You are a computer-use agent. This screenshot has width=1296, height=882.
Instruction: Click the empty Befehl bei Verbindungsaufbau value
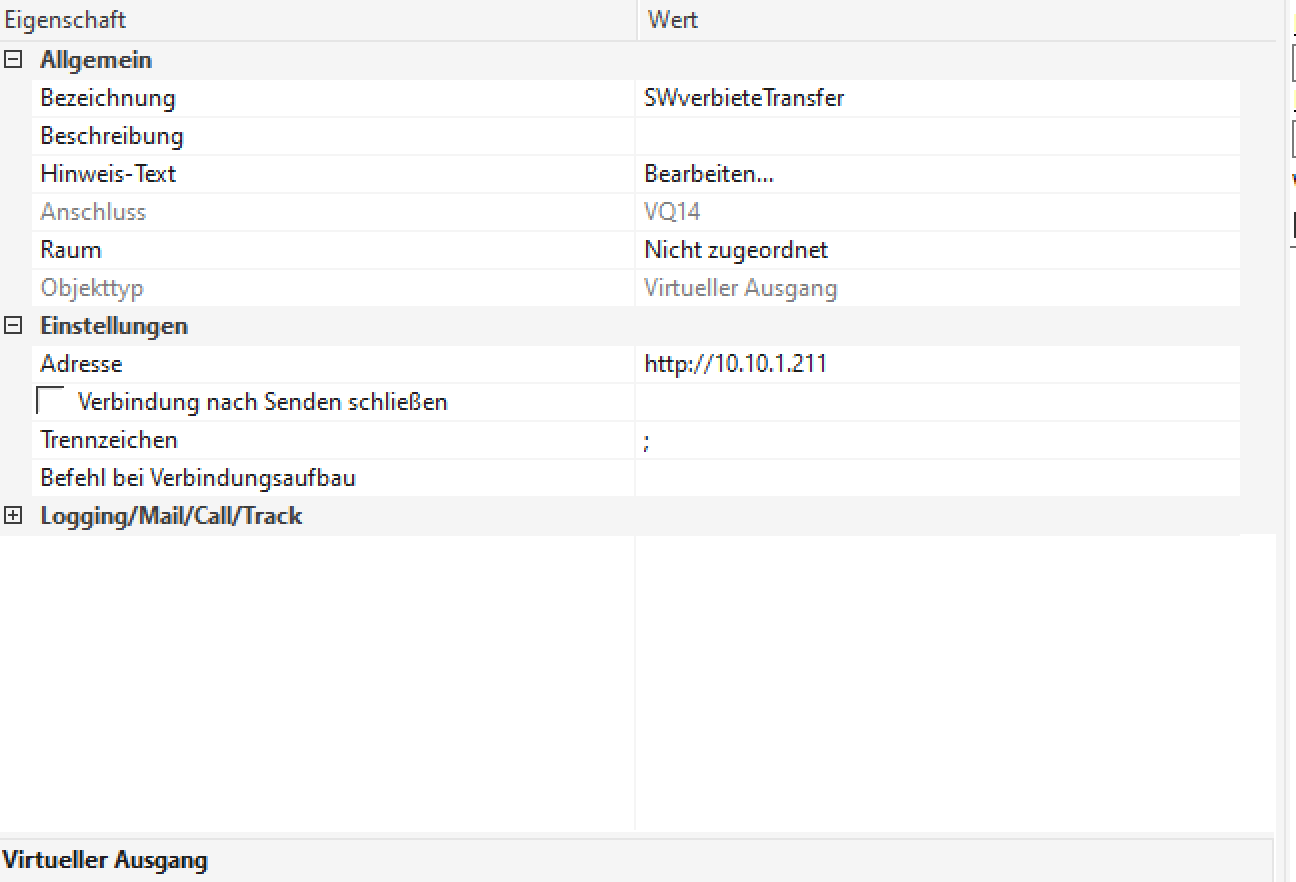pos(936,478)
